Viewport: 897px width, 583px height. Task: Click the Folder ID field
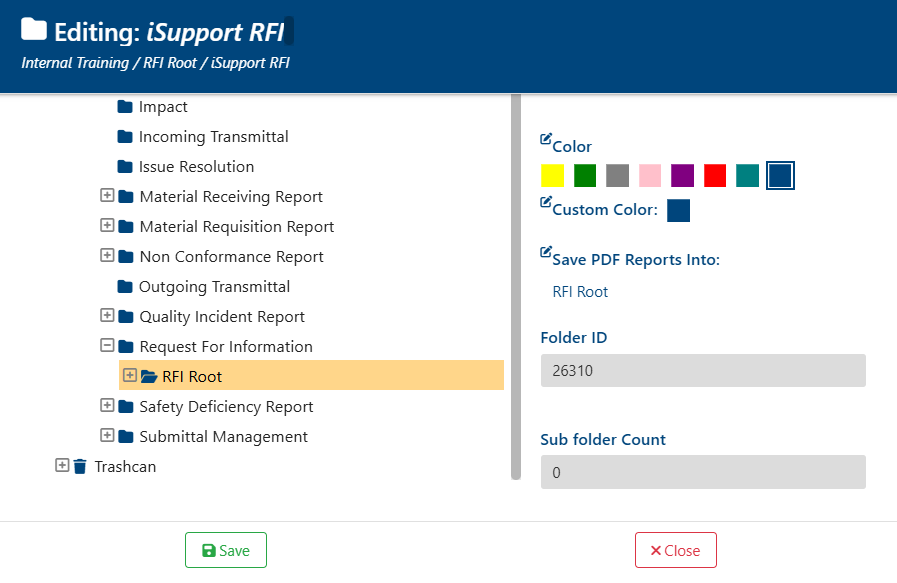click(703, 371)
